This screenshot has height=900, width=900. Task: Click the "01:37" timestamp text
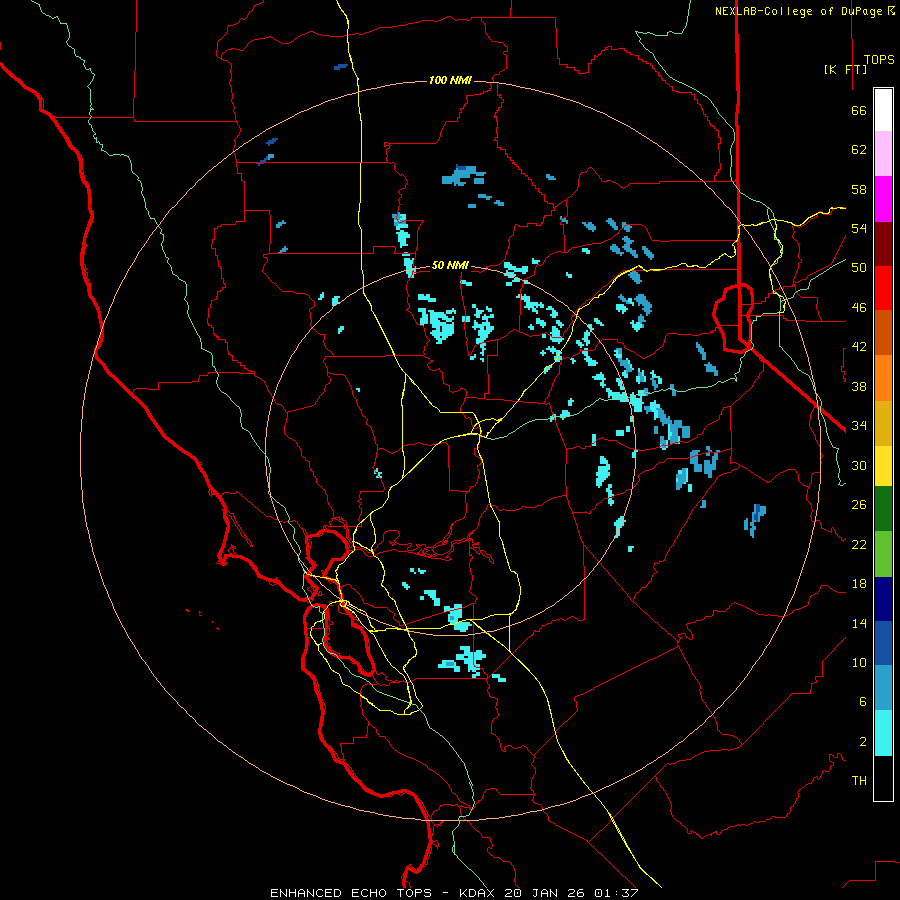[x=616, y=893]
